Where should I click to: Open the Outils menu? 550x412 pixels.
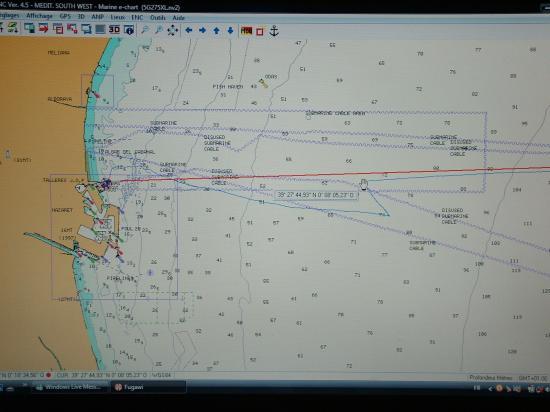tap(158, 18)
